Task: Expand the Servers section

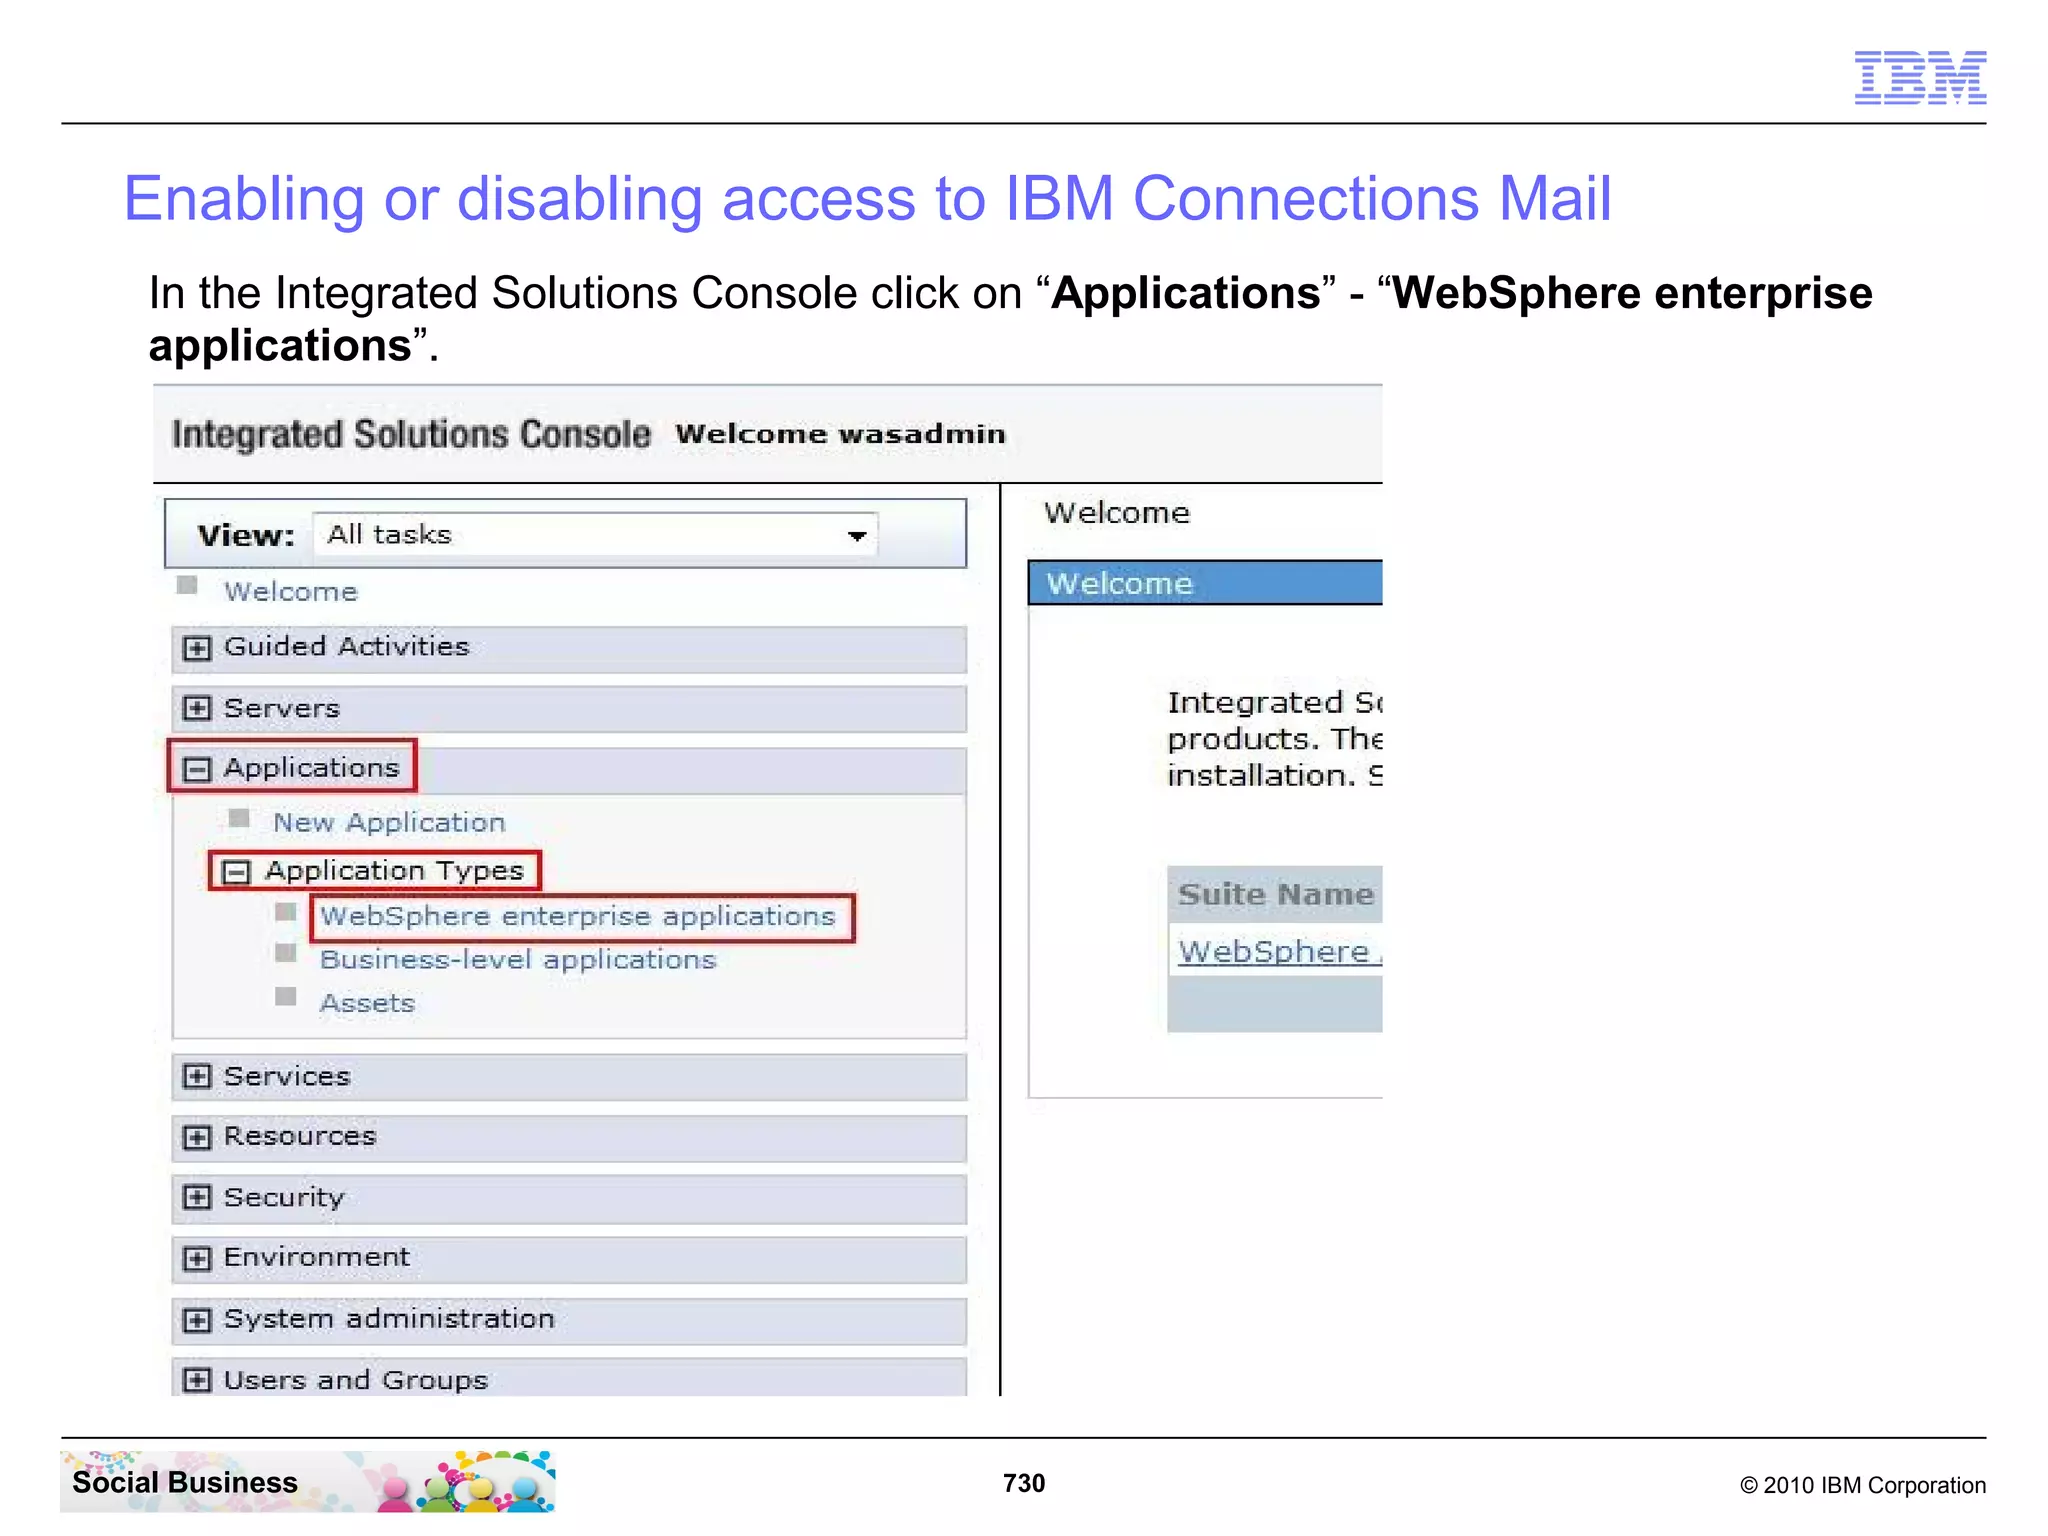Action: click(x=197, y=708)
